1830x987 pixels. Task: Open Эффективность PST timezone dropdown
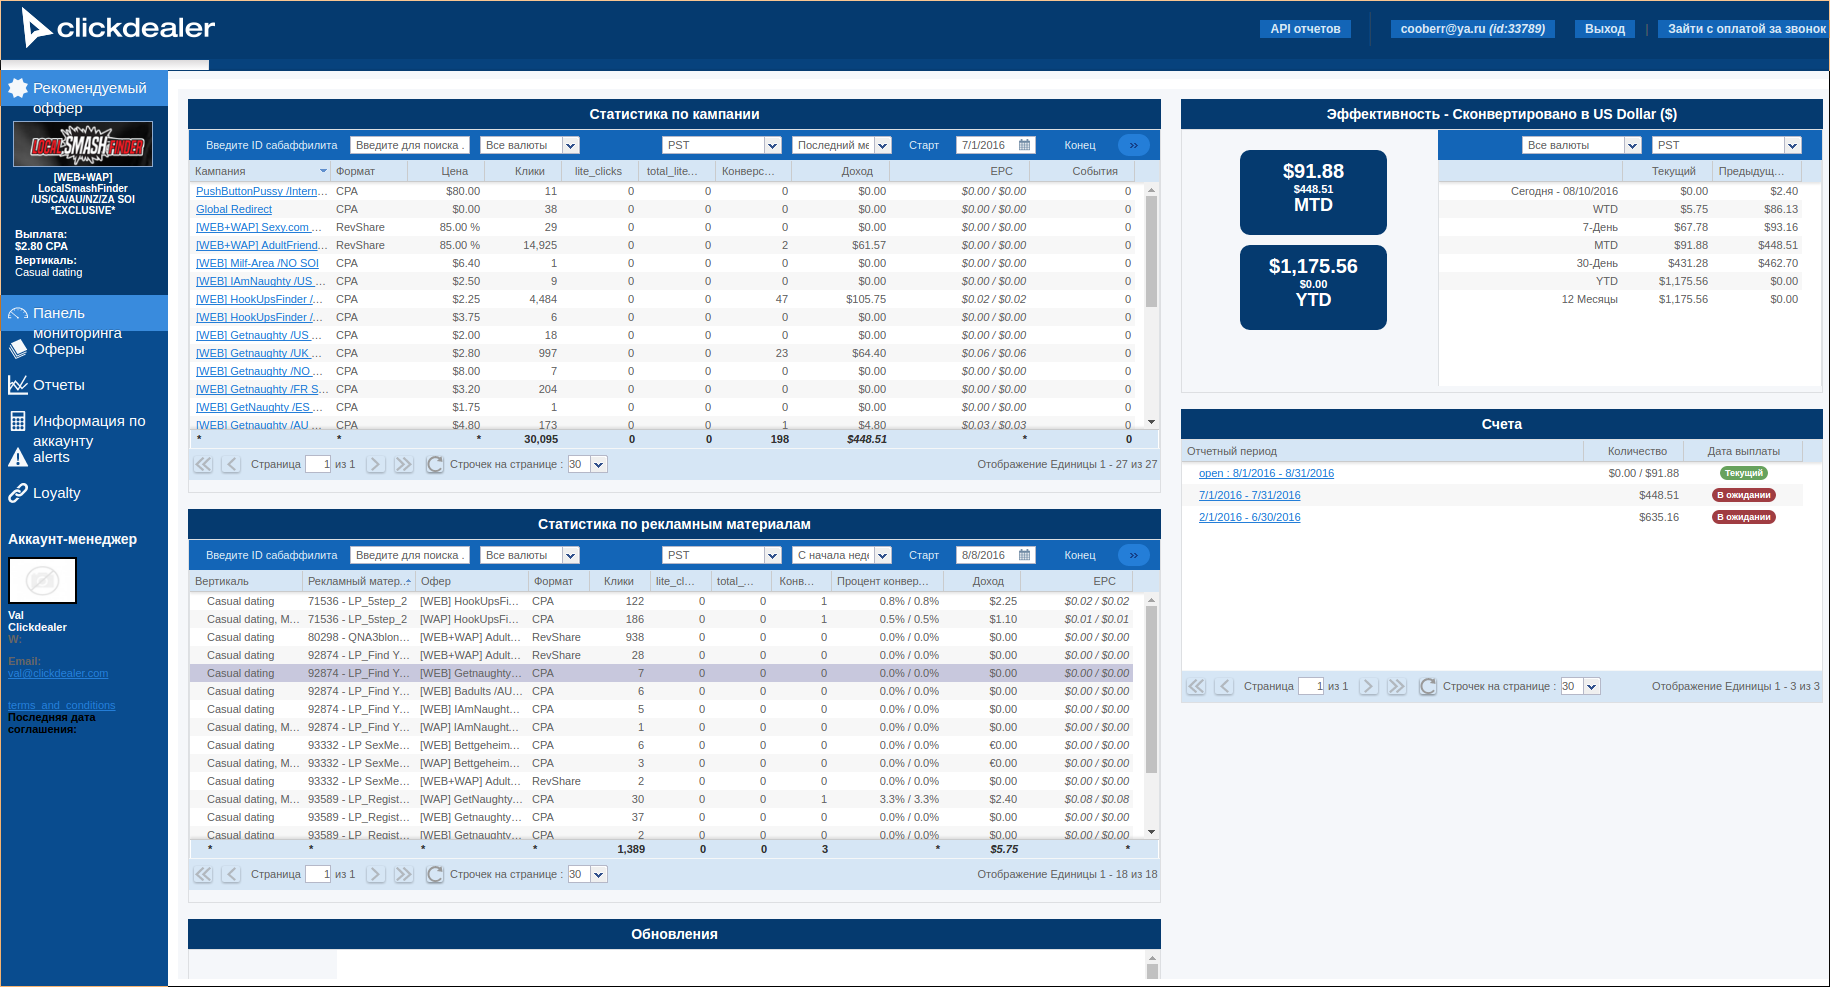(1726, 145)
